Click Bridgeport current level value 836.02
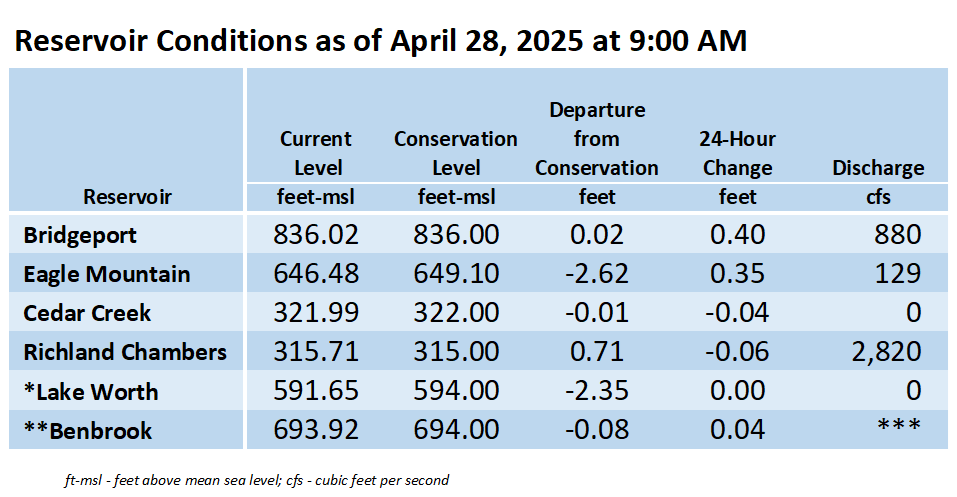This screenshot has width=957, height=497. tap(316, 234)
